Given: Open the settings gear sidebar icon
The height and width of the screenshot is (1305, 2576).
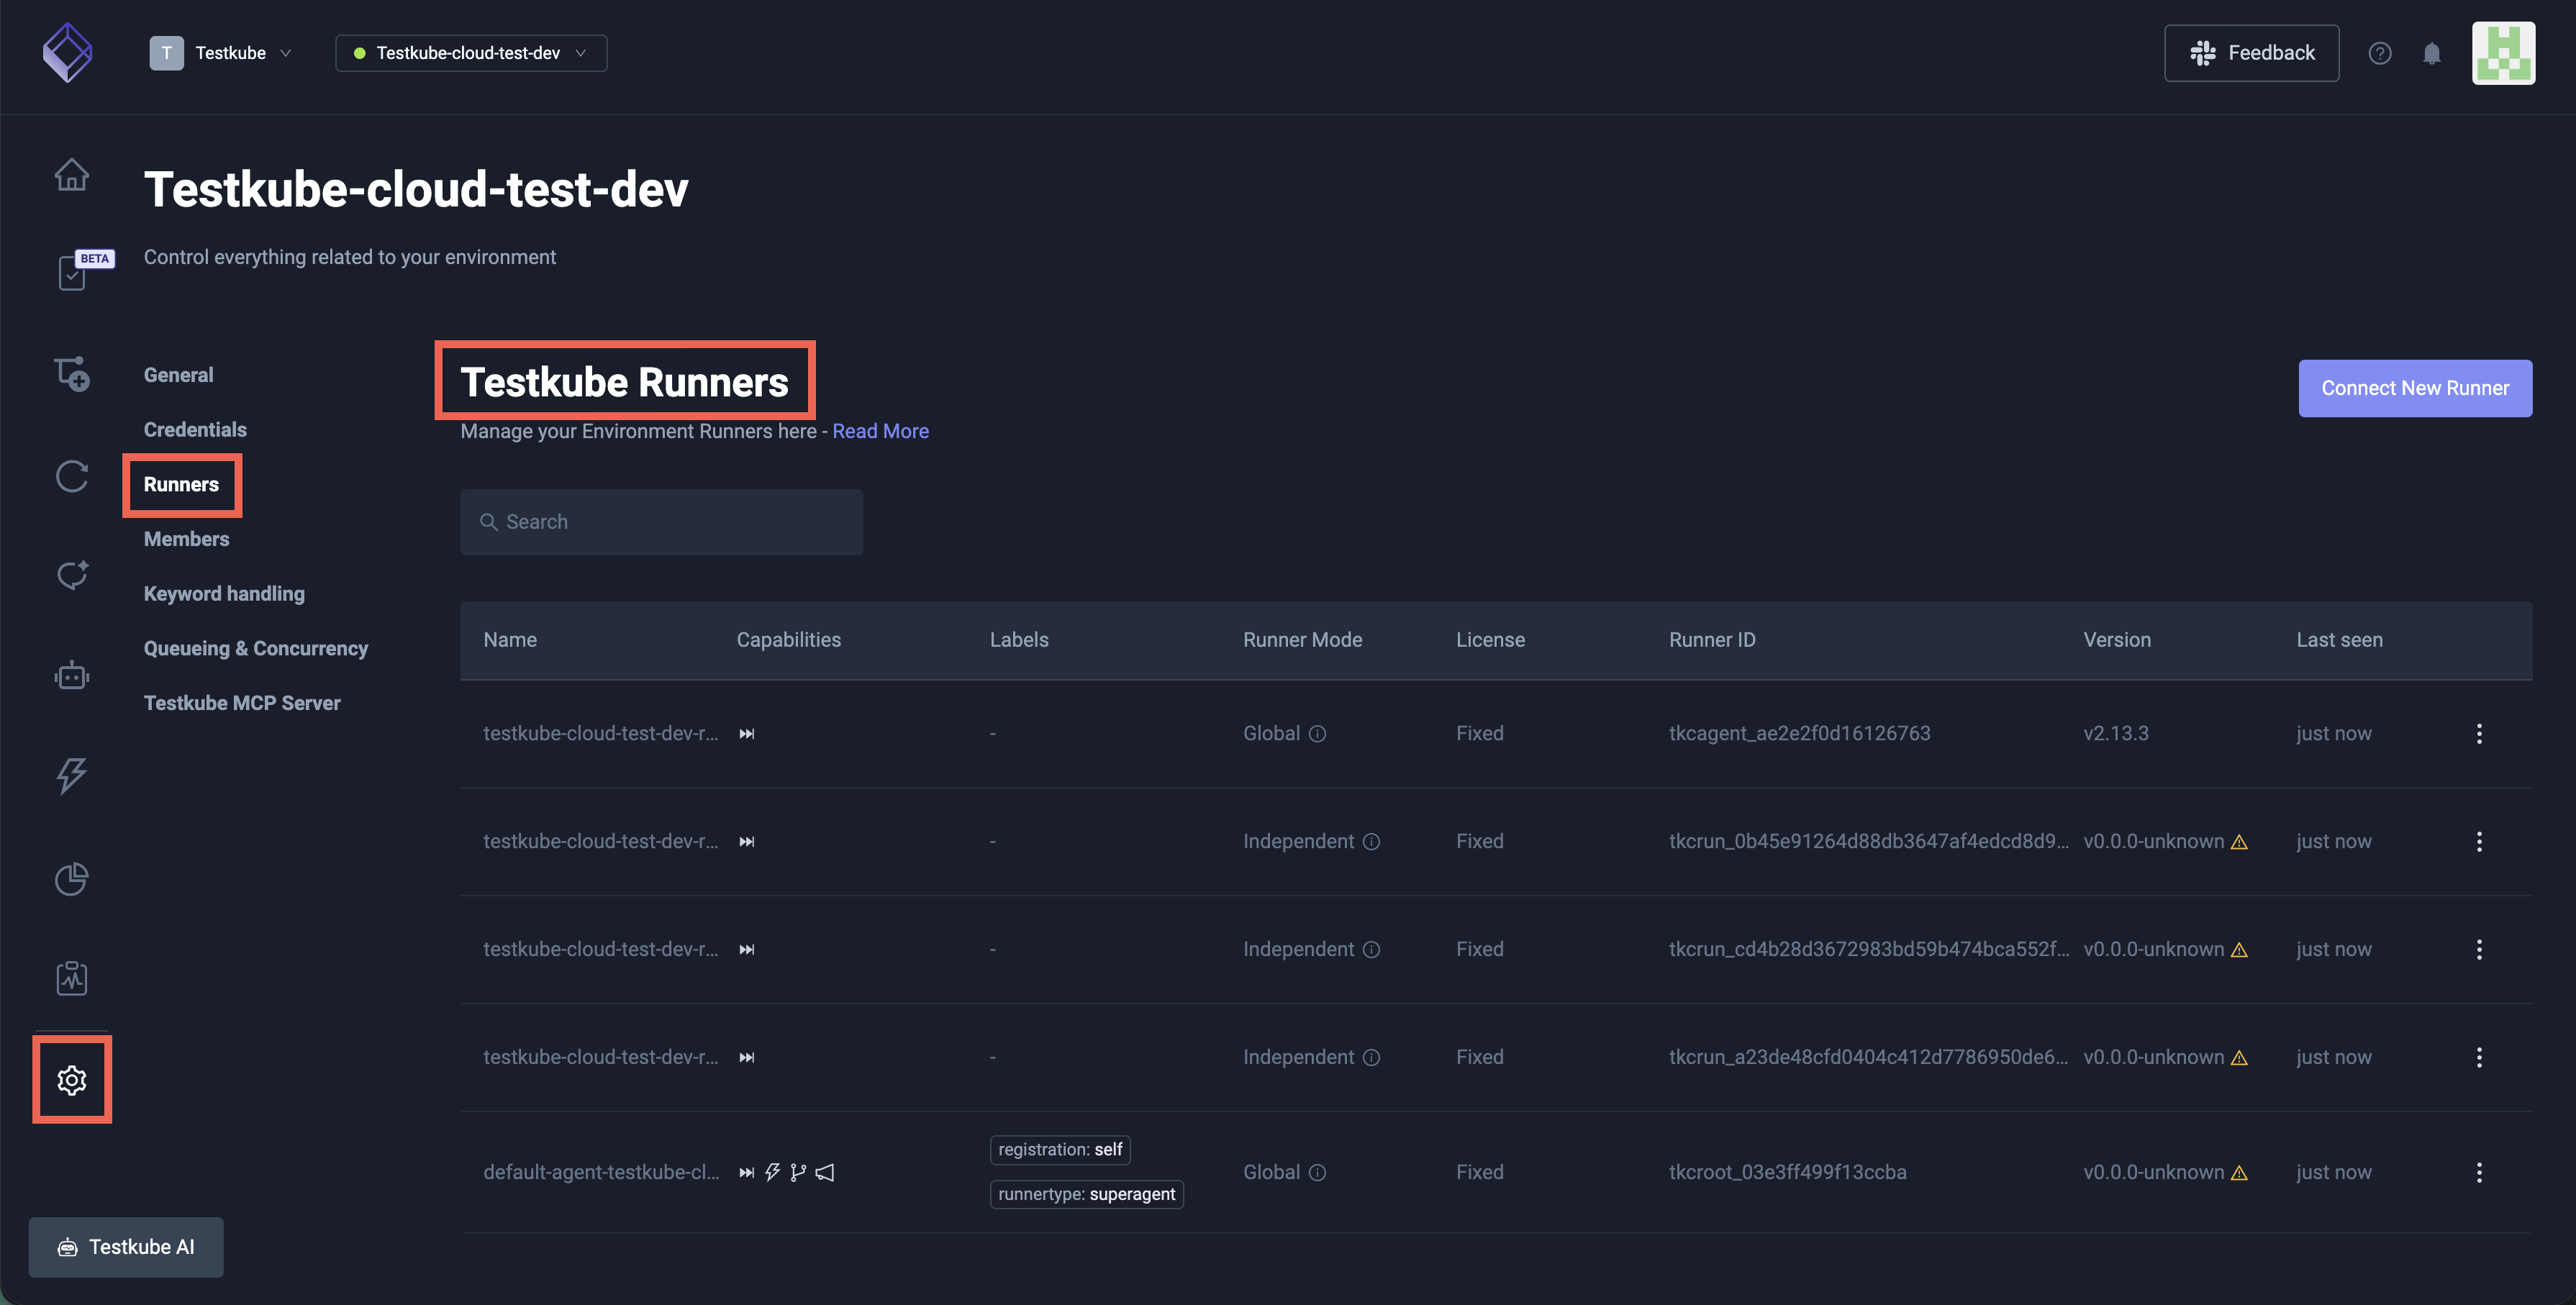Looking at the screenshot, I should tap(71, 1080).
